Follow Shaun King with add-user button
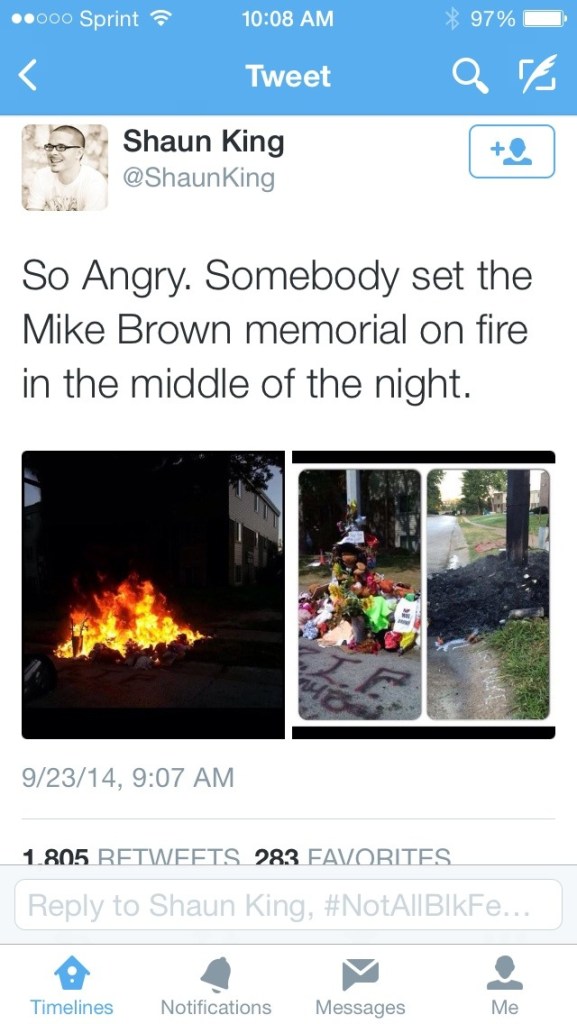577x1024 pixels. (512, 152)
